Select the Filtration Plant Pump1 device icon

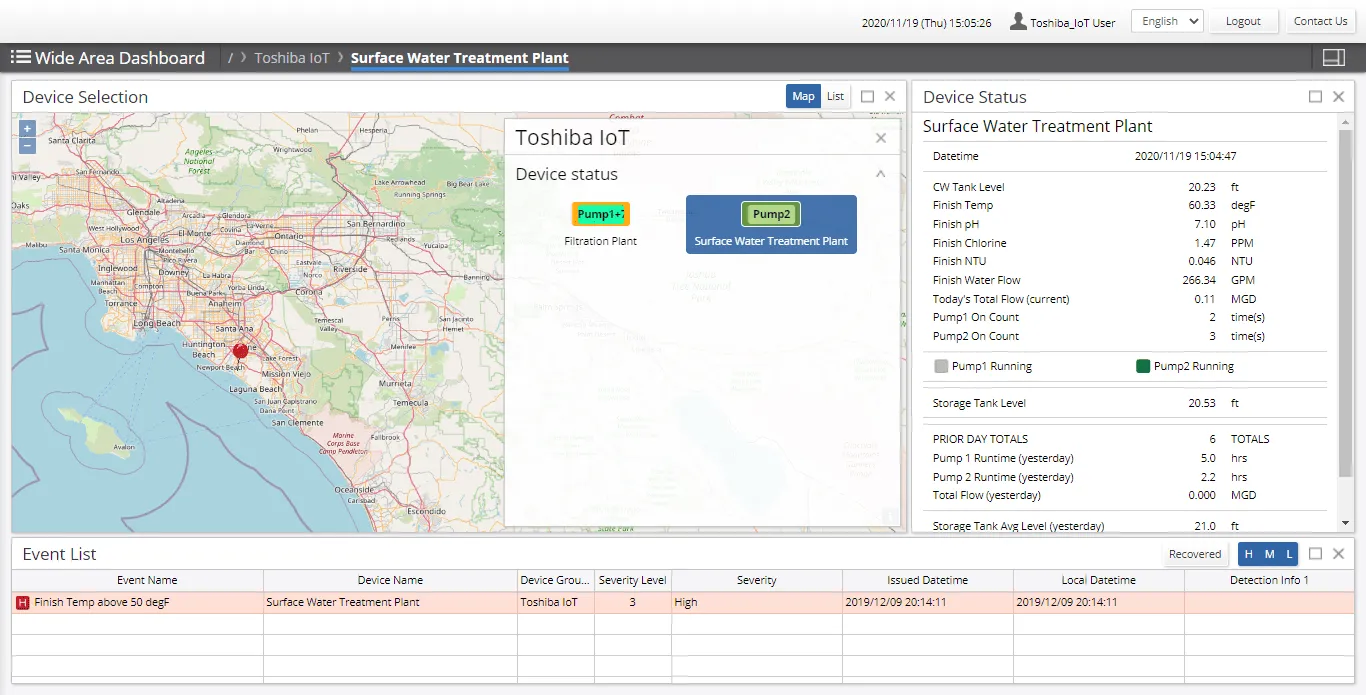coord(600,214)
